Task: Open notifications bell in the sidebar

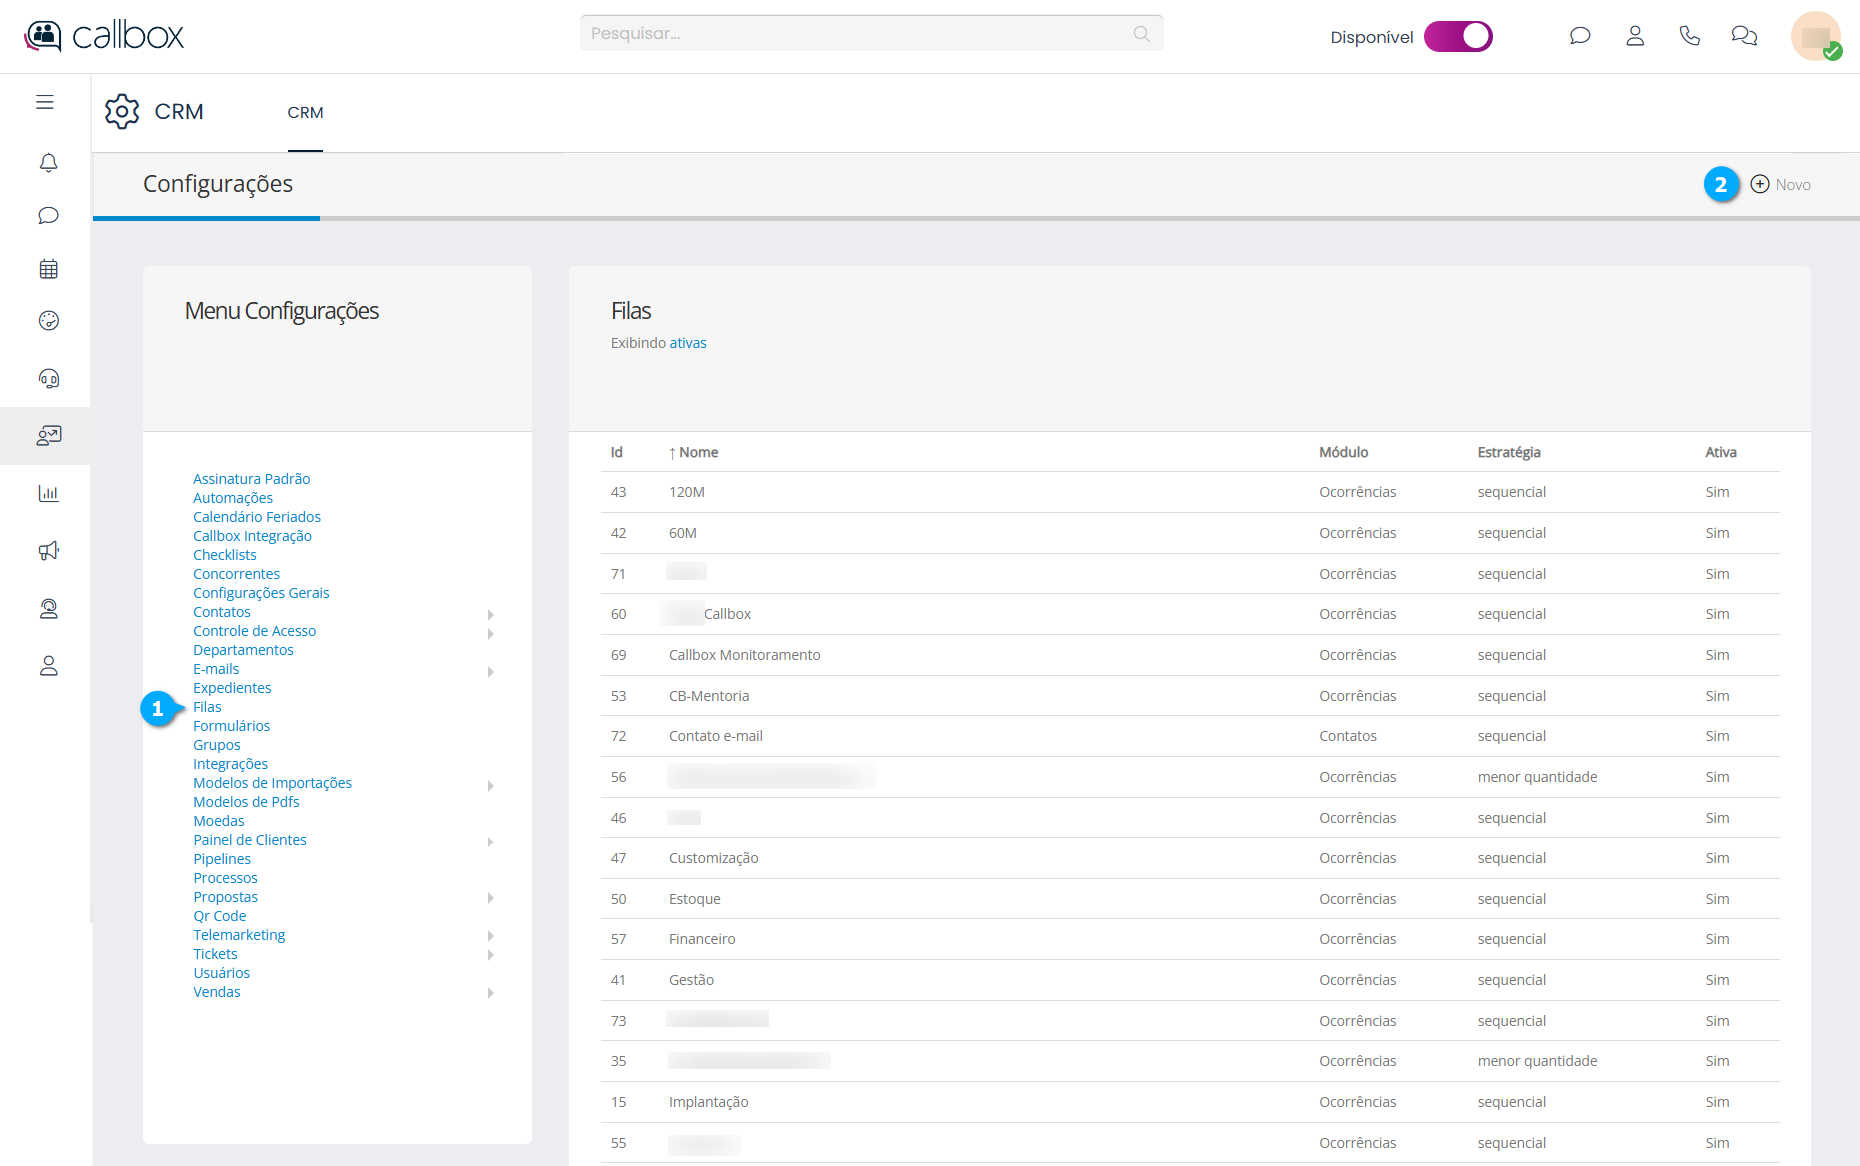Action: [48, 162]
